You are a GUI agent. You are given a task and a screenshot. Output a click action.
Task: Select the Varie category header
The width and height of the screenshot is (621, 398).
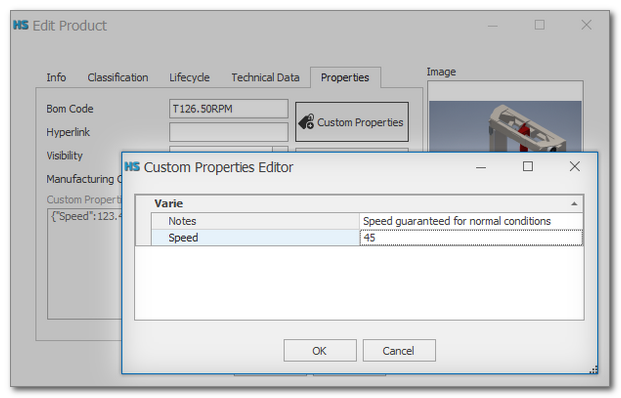click(359, 204)
